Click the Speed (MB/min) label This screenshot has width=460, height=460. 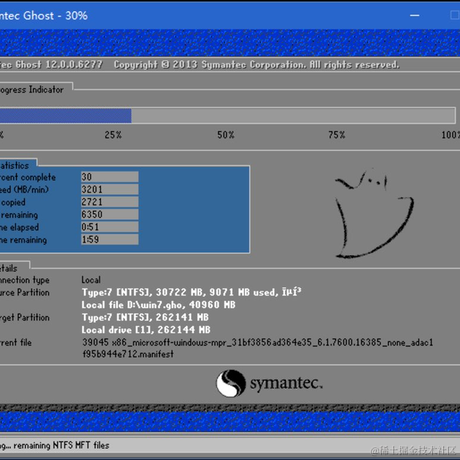point(24,190)
